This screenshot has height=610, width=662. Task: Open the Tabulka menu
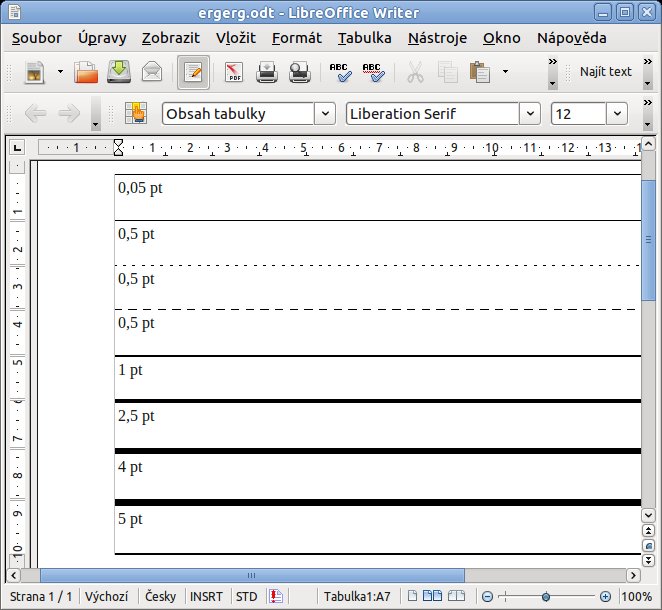coord(364,38)
